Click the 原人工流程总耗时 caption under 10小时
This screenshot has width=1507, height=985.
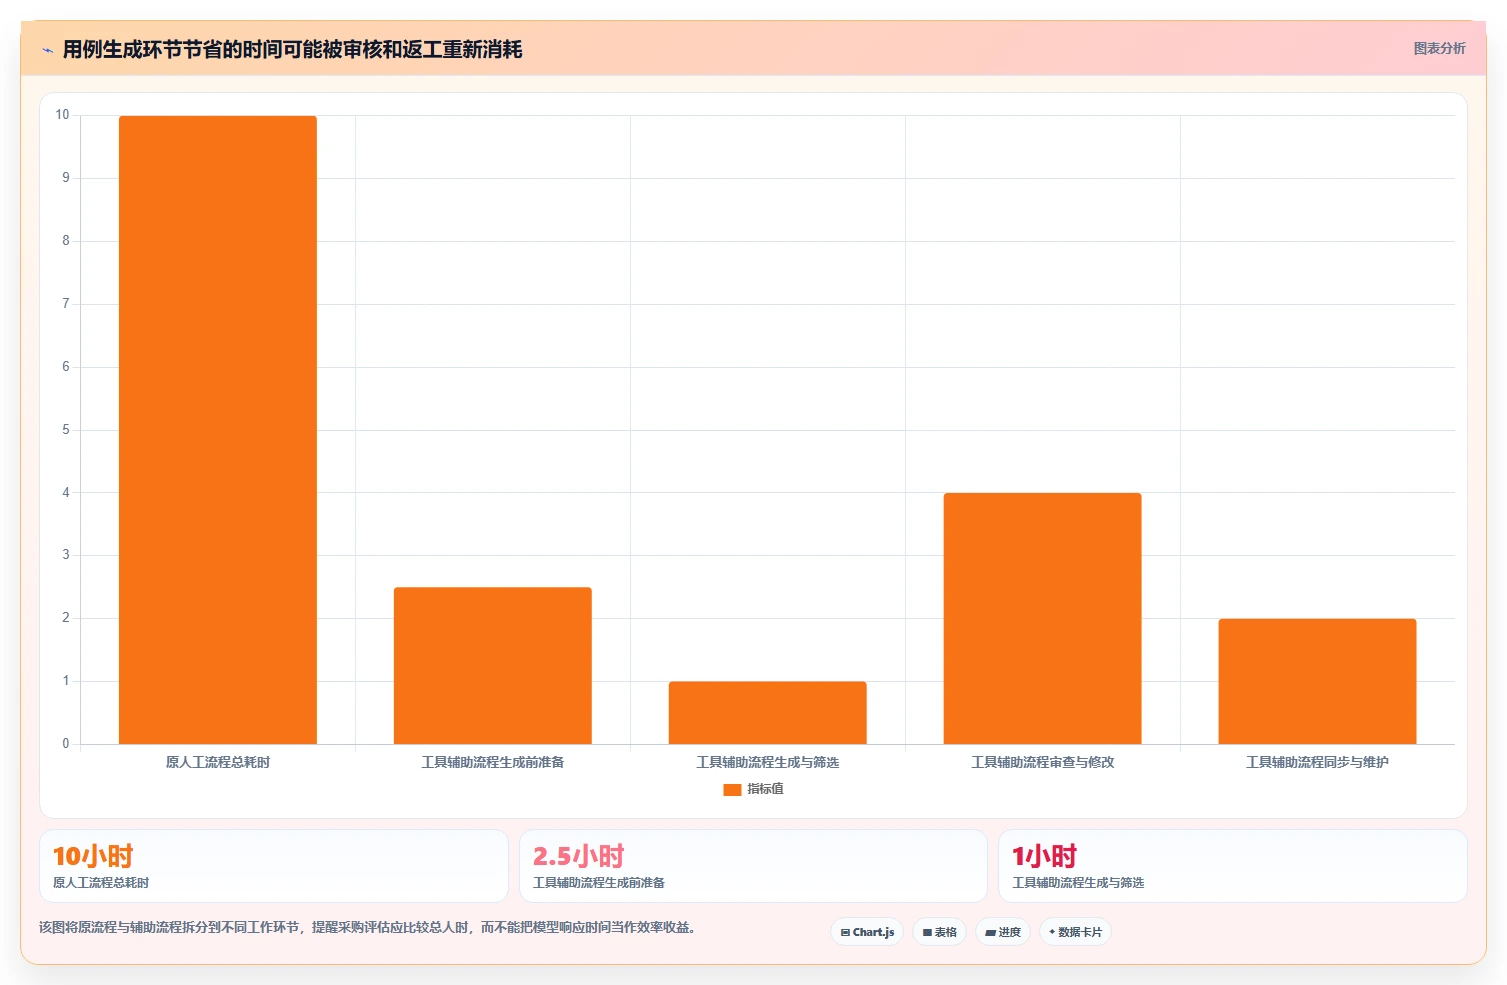pos(101,883)
